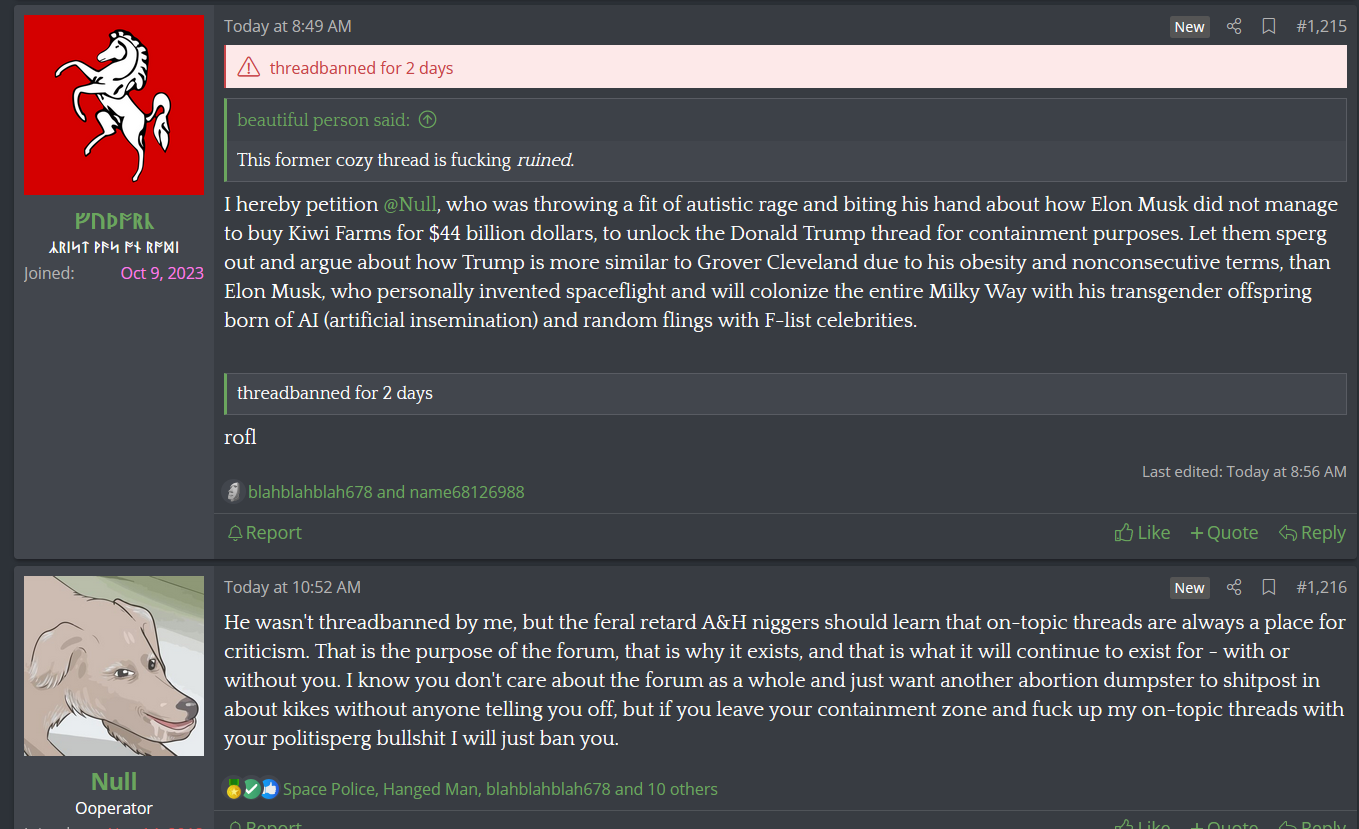
Task: Reply to post #1,215
Action: pyautogui.click(x=1312, y=533)
